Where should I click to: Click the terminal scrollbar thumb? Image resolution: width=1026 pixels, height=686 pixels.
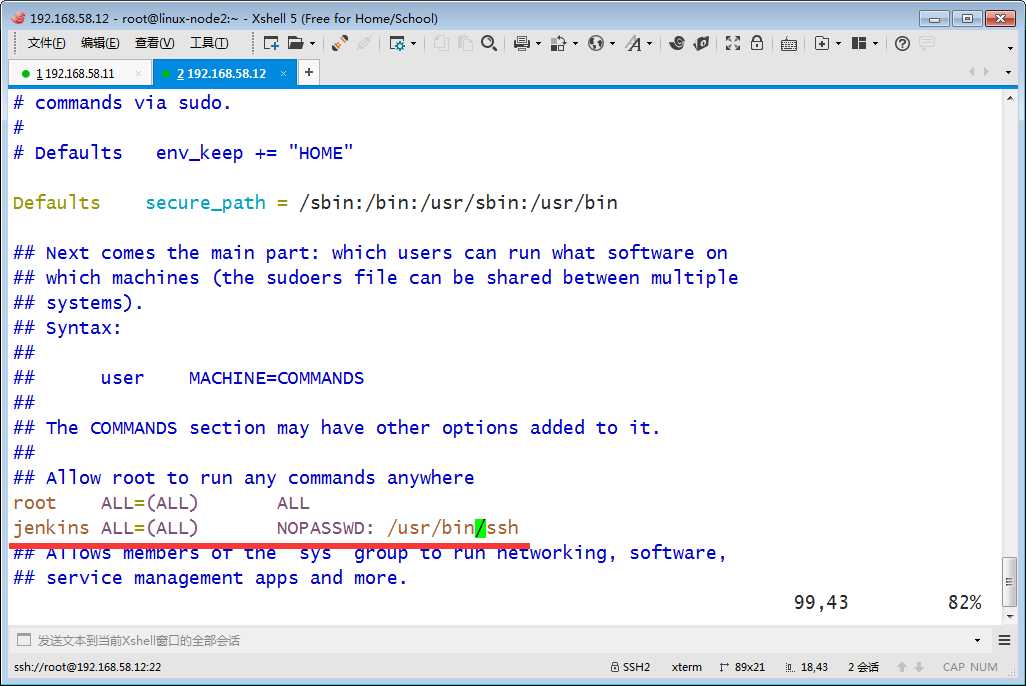pos(1010,581)
